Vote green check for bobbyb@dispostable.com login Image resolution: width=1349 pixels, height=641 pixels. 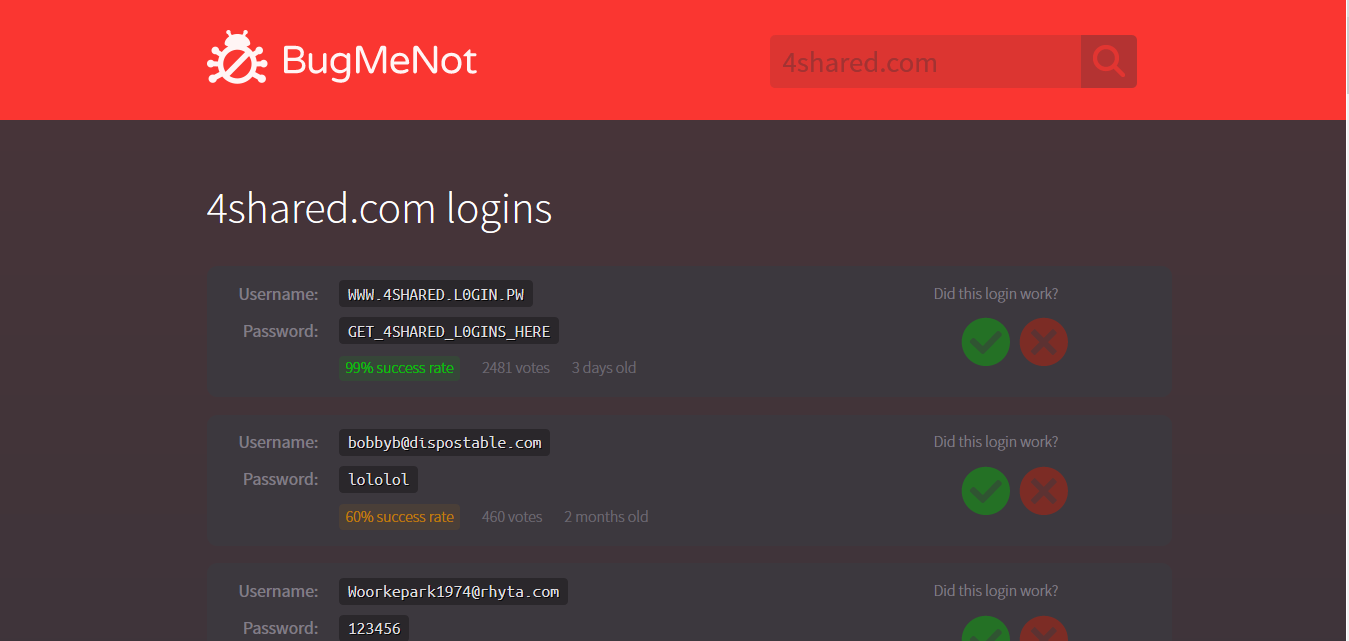pyautogui.click(x=985, y=491)
